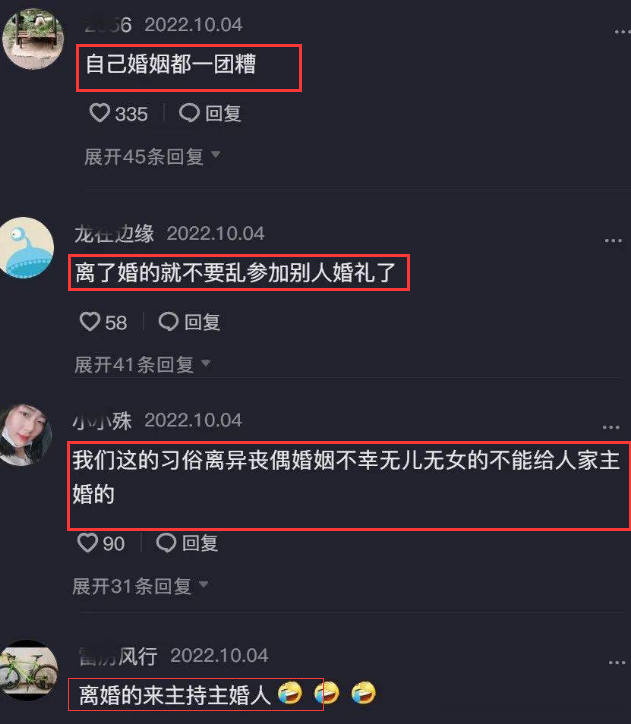
Task: Tap reply bubble under 58-like comment
Action: (168, 321)
